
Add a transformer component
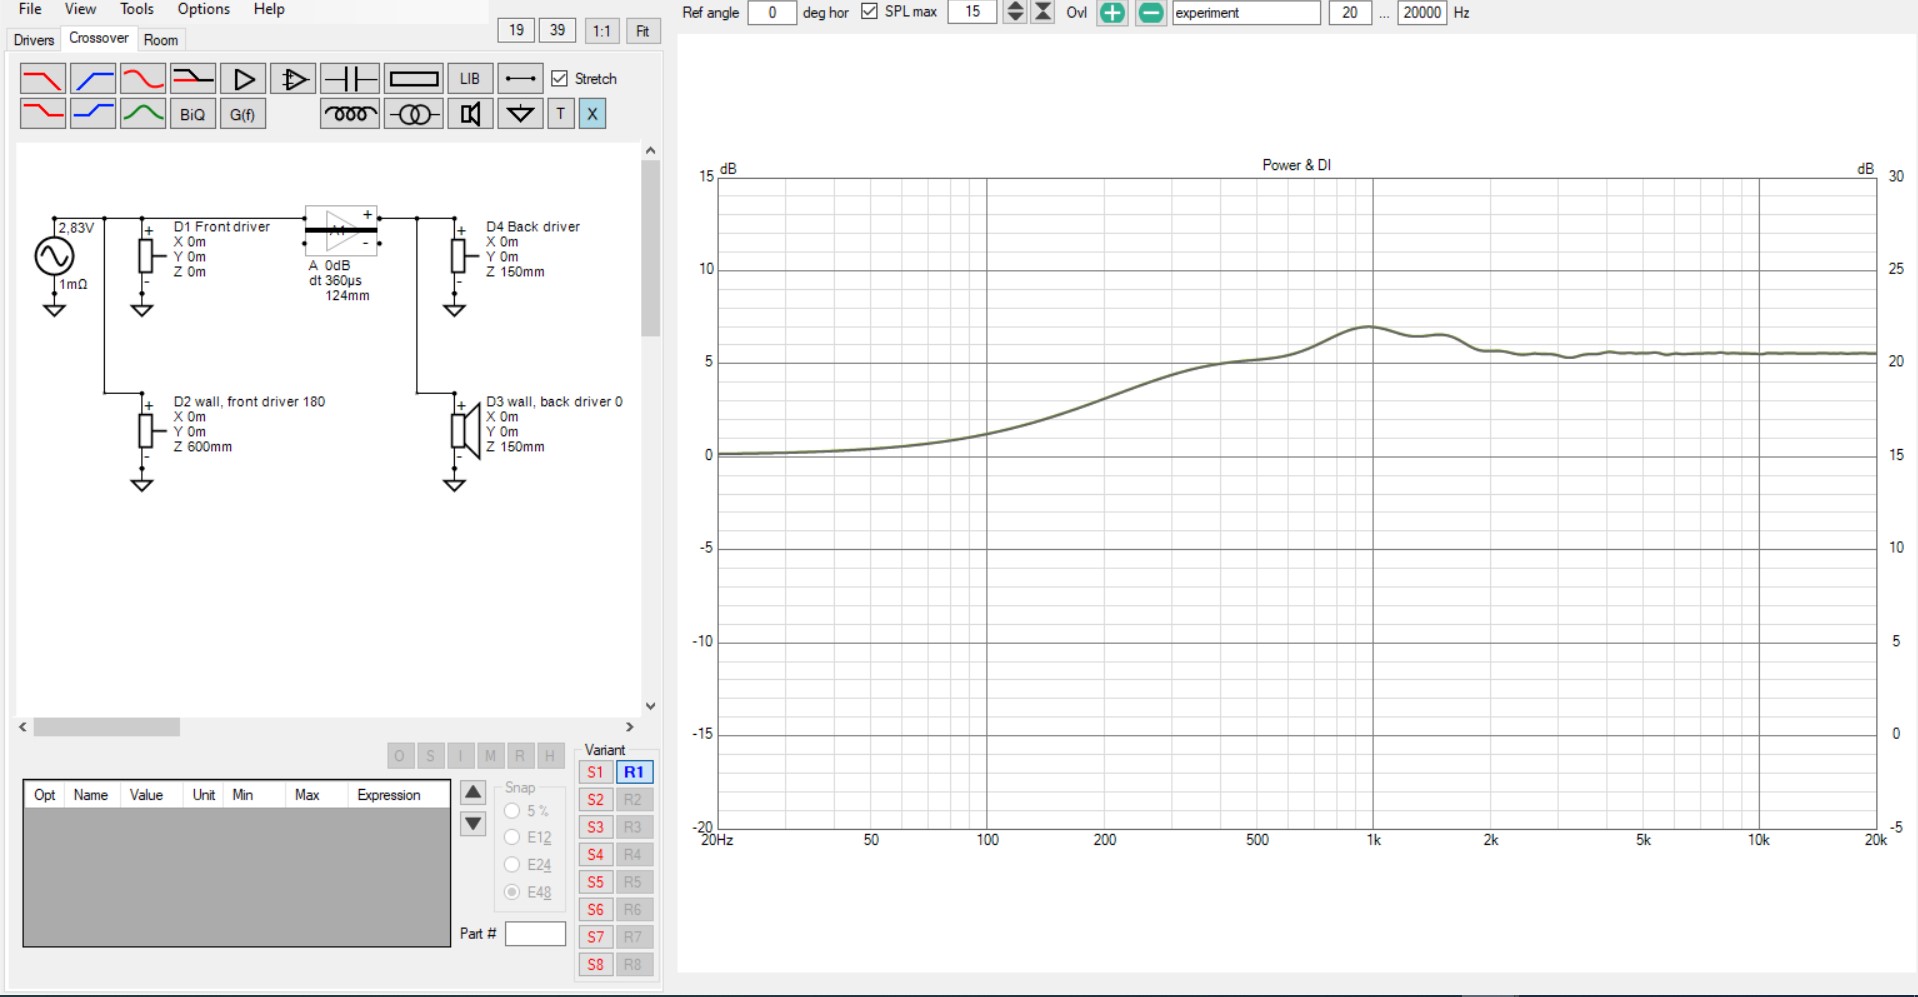[x=414, y=114]
